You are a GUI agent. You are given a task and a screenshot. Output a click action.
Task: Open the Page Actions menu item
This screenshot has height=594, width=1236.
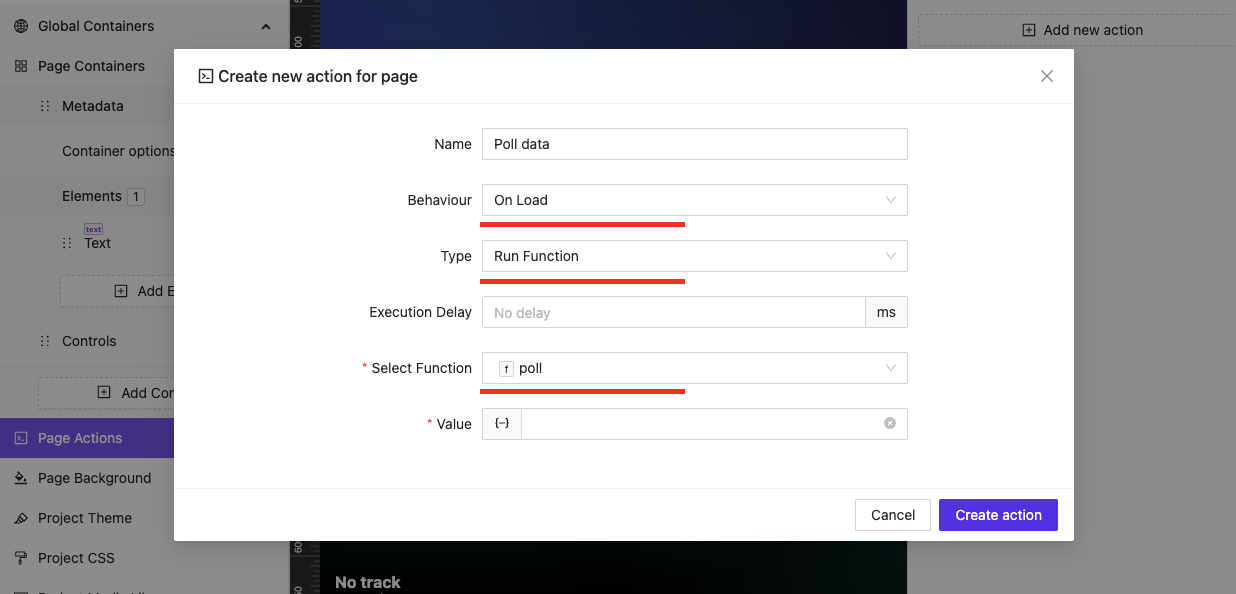pyautogui.click(x=80, y=438)
